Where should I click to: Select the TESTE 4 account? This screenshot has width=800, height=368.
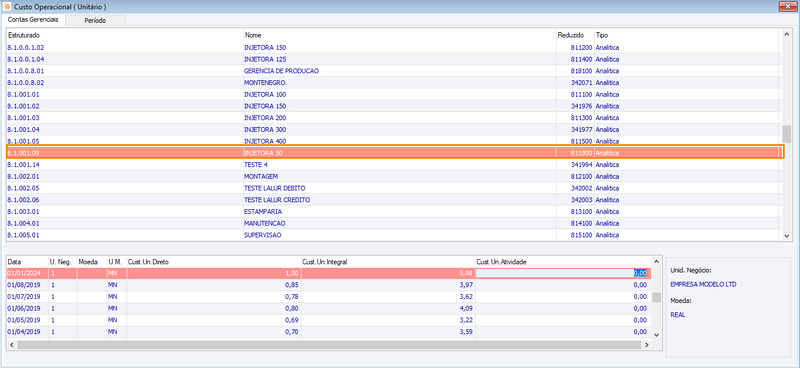[393, 165]
